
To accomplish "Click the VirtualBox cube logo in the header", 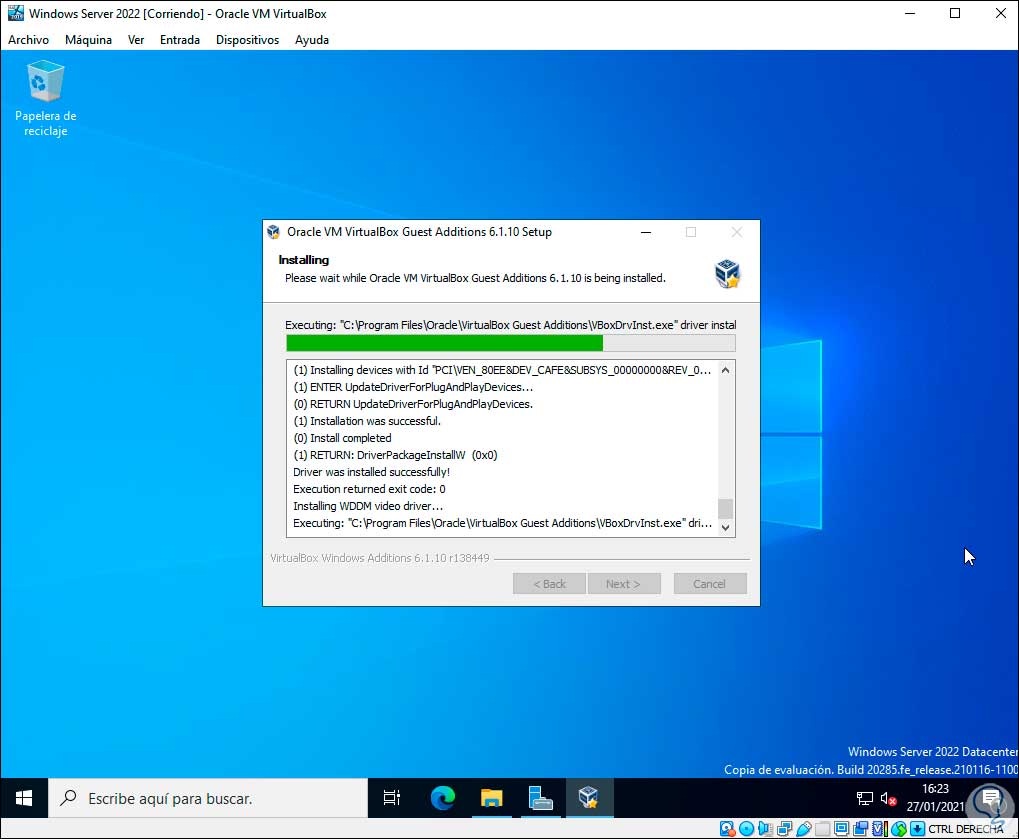I will point(728,273).
